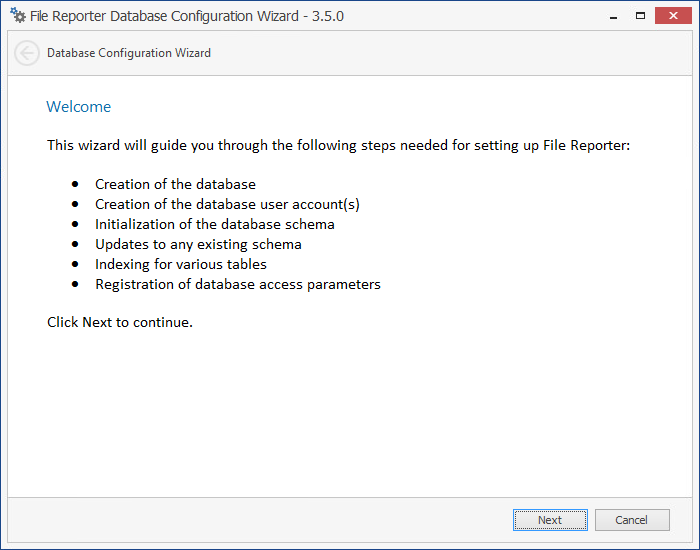Select 'Initialization of the database schema' line

click(214, 224)
